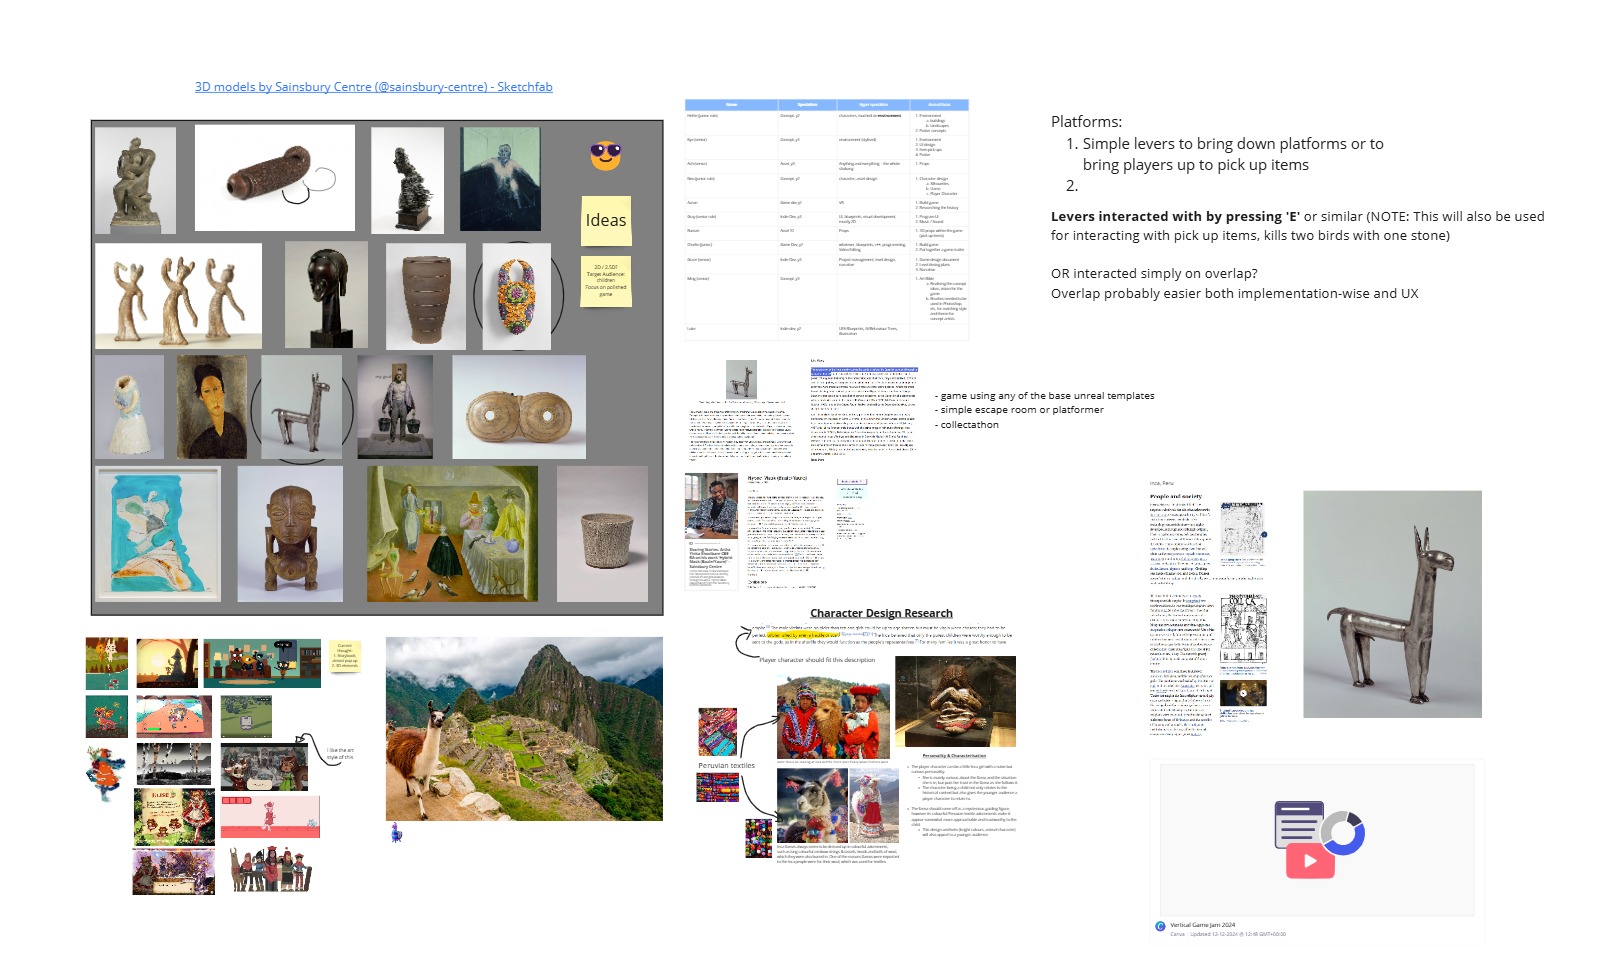Select the decorated llama close-up photo

tap(812, 806)
